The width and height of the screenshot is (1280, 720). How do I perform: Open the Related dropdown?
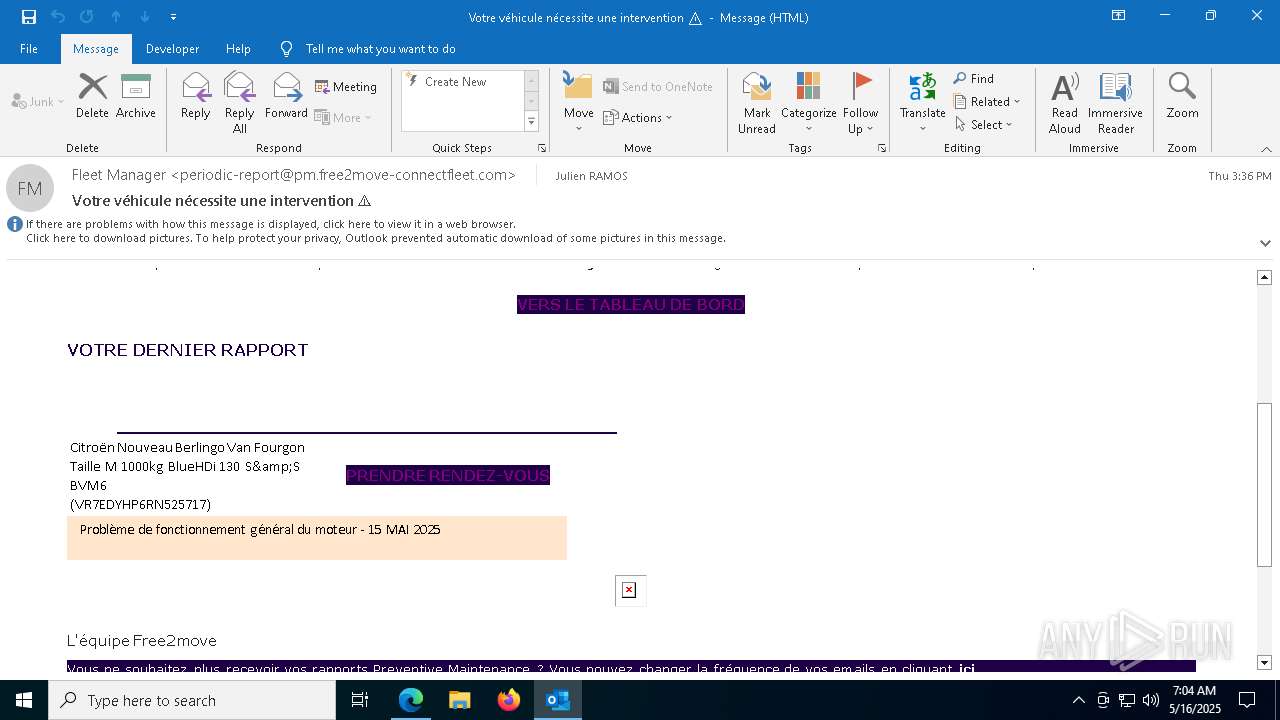click(987, 101)
